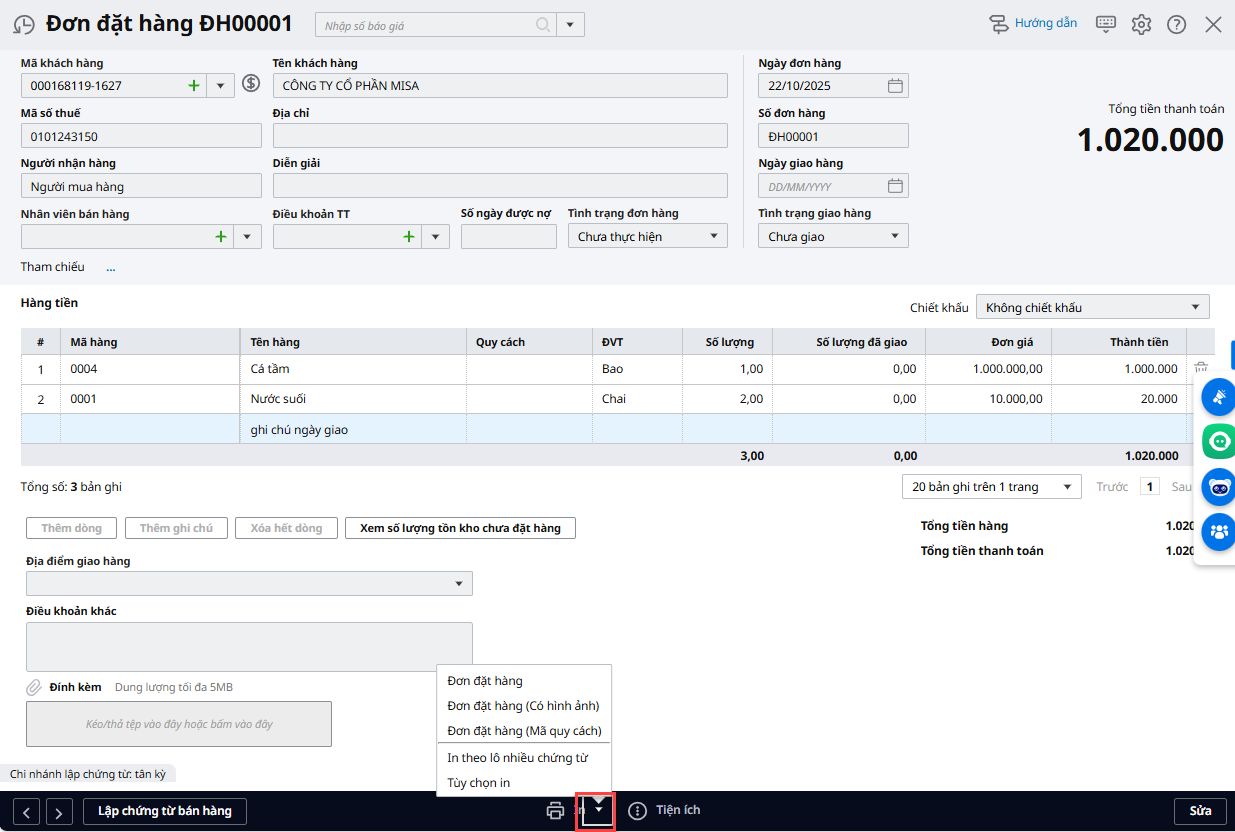Screen dimensions: 1235x832
Task: Click the order history clock icon
Action: tap(24, 25)
